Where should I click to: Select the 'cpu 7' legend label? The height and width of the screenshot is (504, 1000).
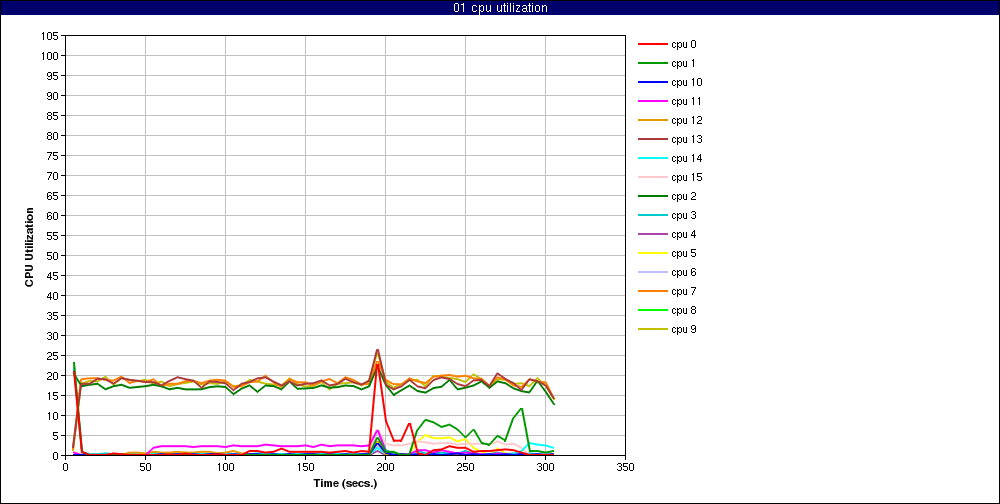(684, 292)
